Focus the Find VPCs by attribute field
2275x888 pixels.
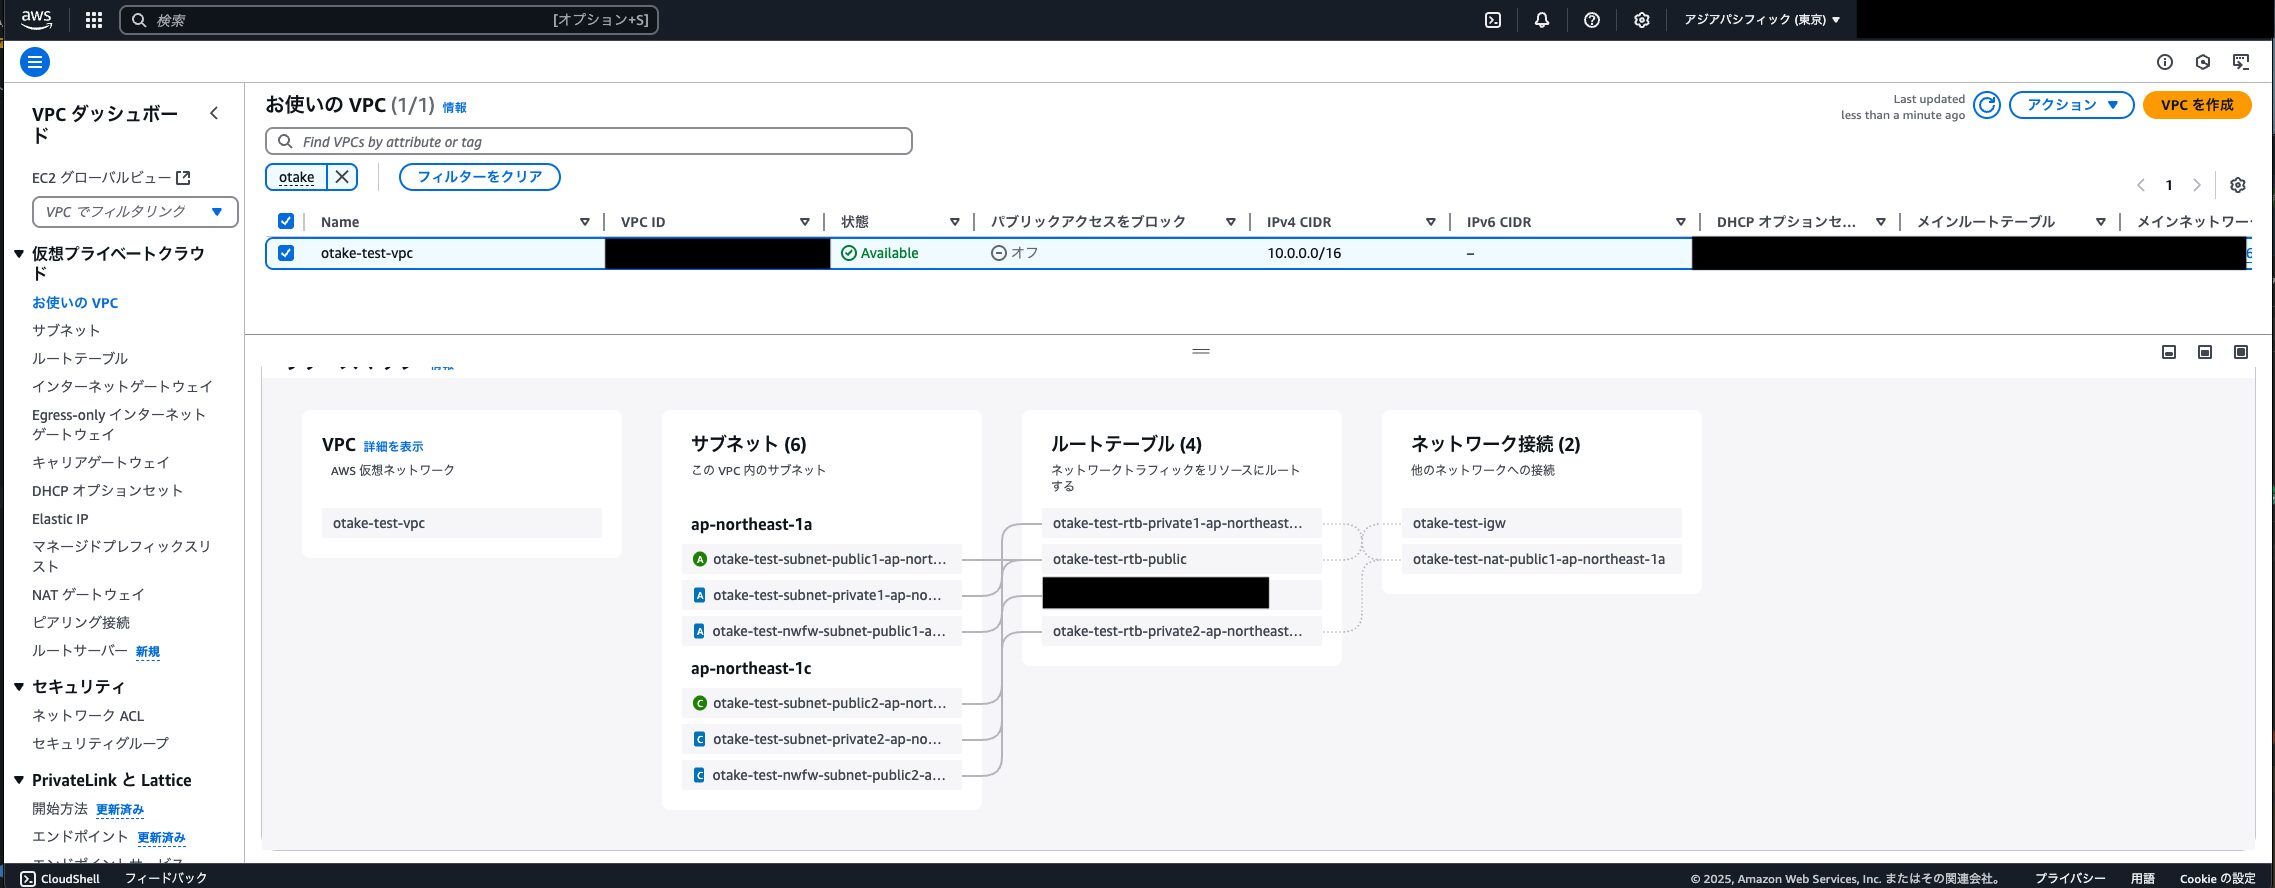pos(589,141)
